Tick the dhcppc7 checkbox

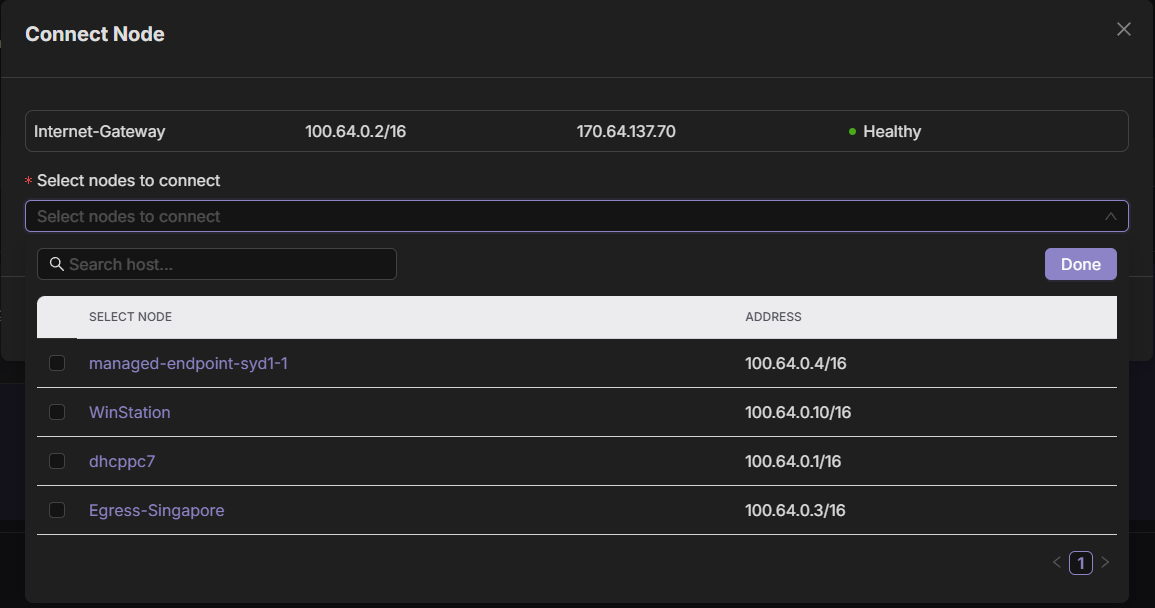[57, 461]
